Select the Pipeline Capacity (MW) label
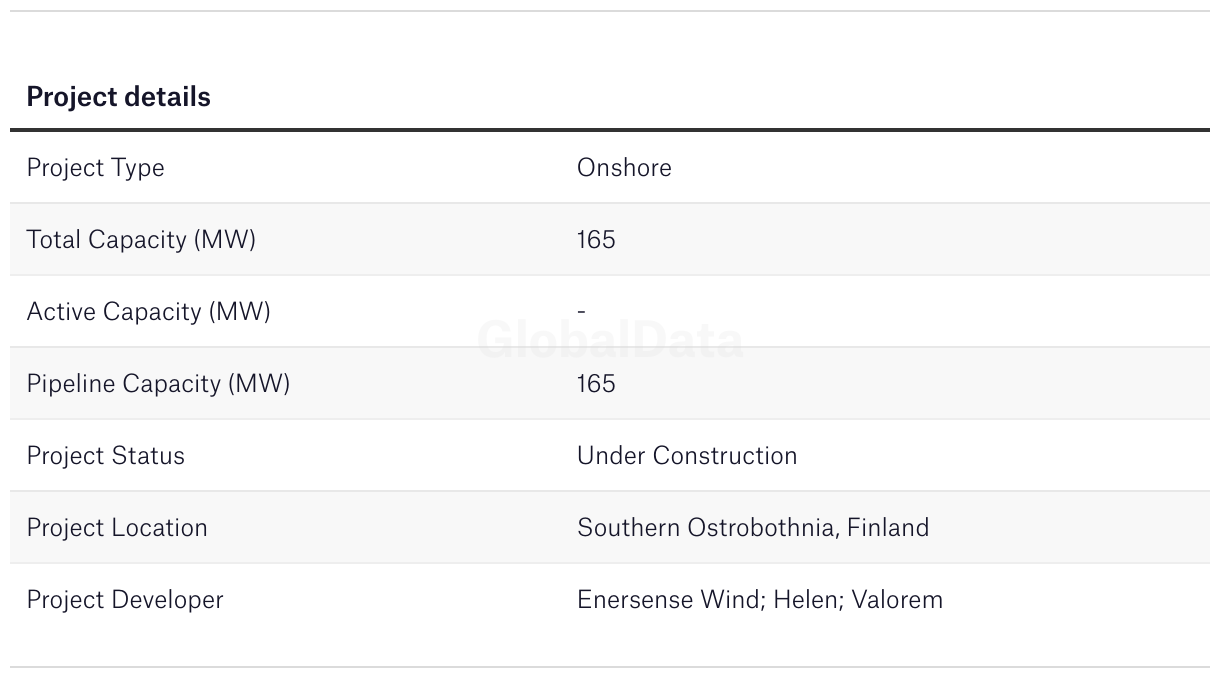The width and height of the screenshot is (1220, 678). [158, 384]
